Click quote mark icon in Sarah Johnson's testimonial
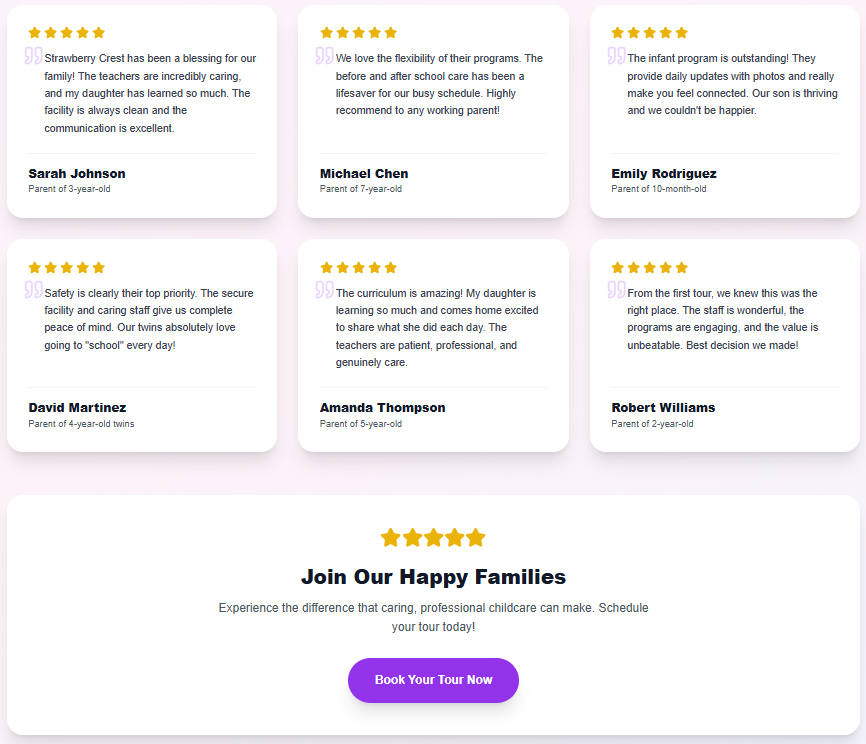This screenshot has width=866, height=744. [x=34, y=56]
